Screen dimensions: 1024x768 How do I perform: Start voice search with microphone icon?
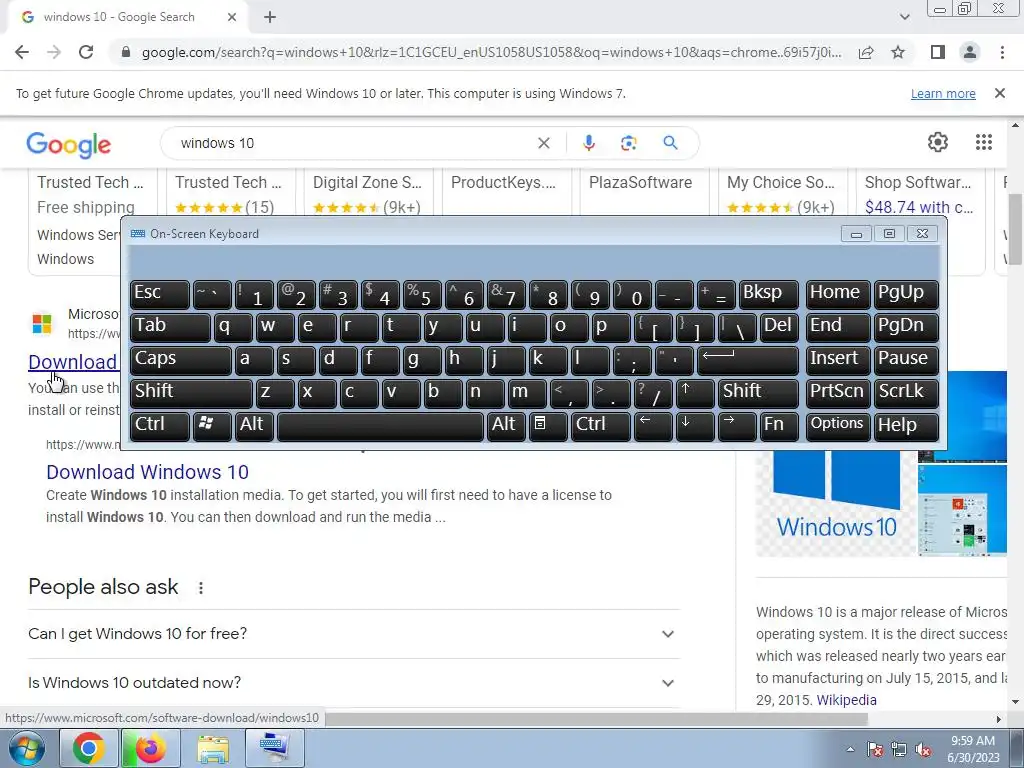[588, 143]
